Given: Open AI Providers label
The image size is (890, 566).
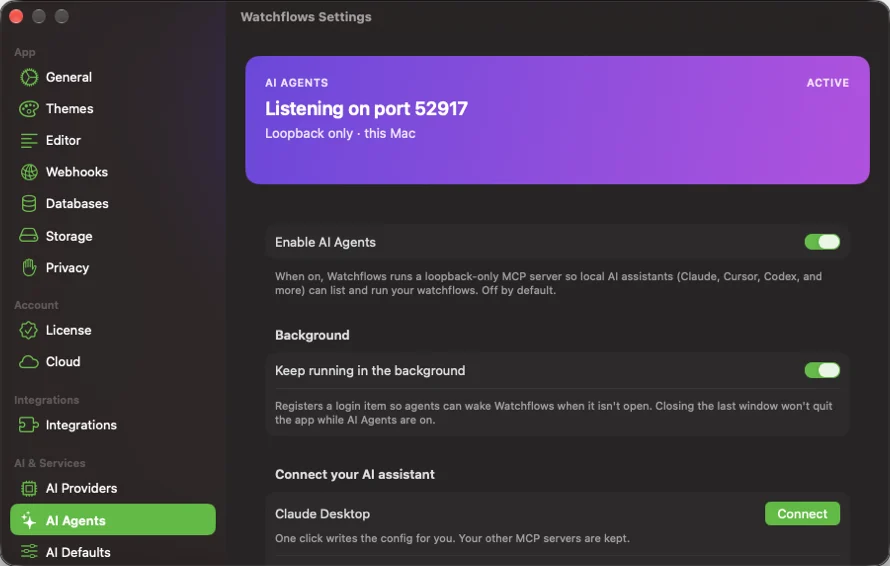Looking at the screenshot, I should [81, 488].
